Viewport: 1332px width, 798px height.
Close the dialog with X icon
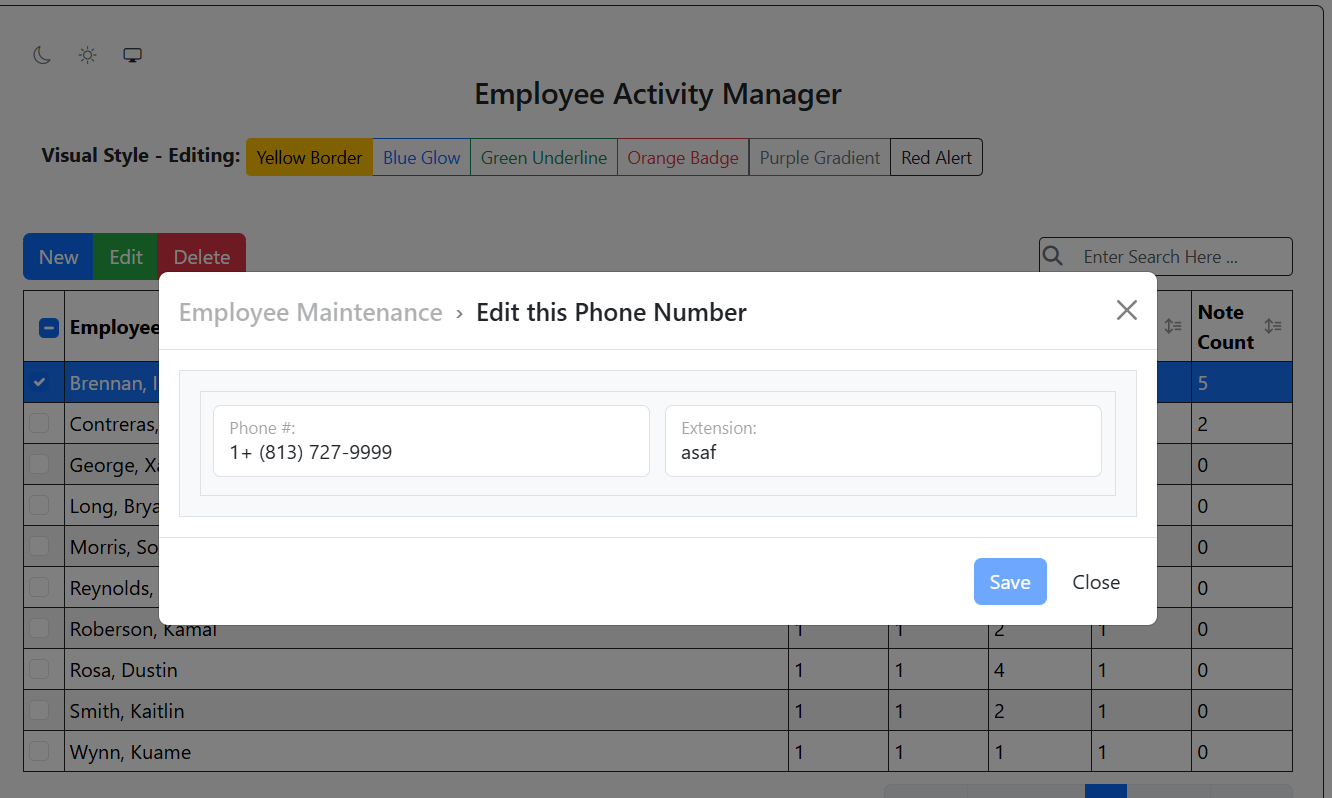1126,310
